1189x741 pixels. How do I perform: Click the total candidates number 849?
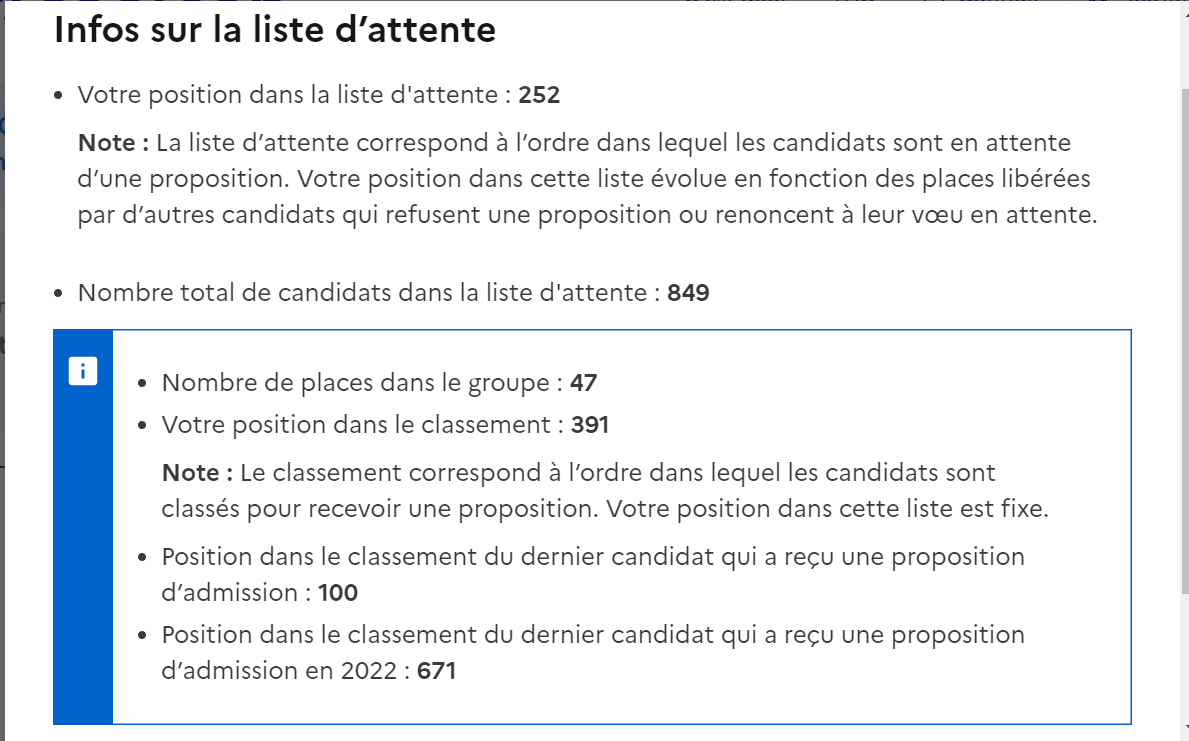point(688,294)
